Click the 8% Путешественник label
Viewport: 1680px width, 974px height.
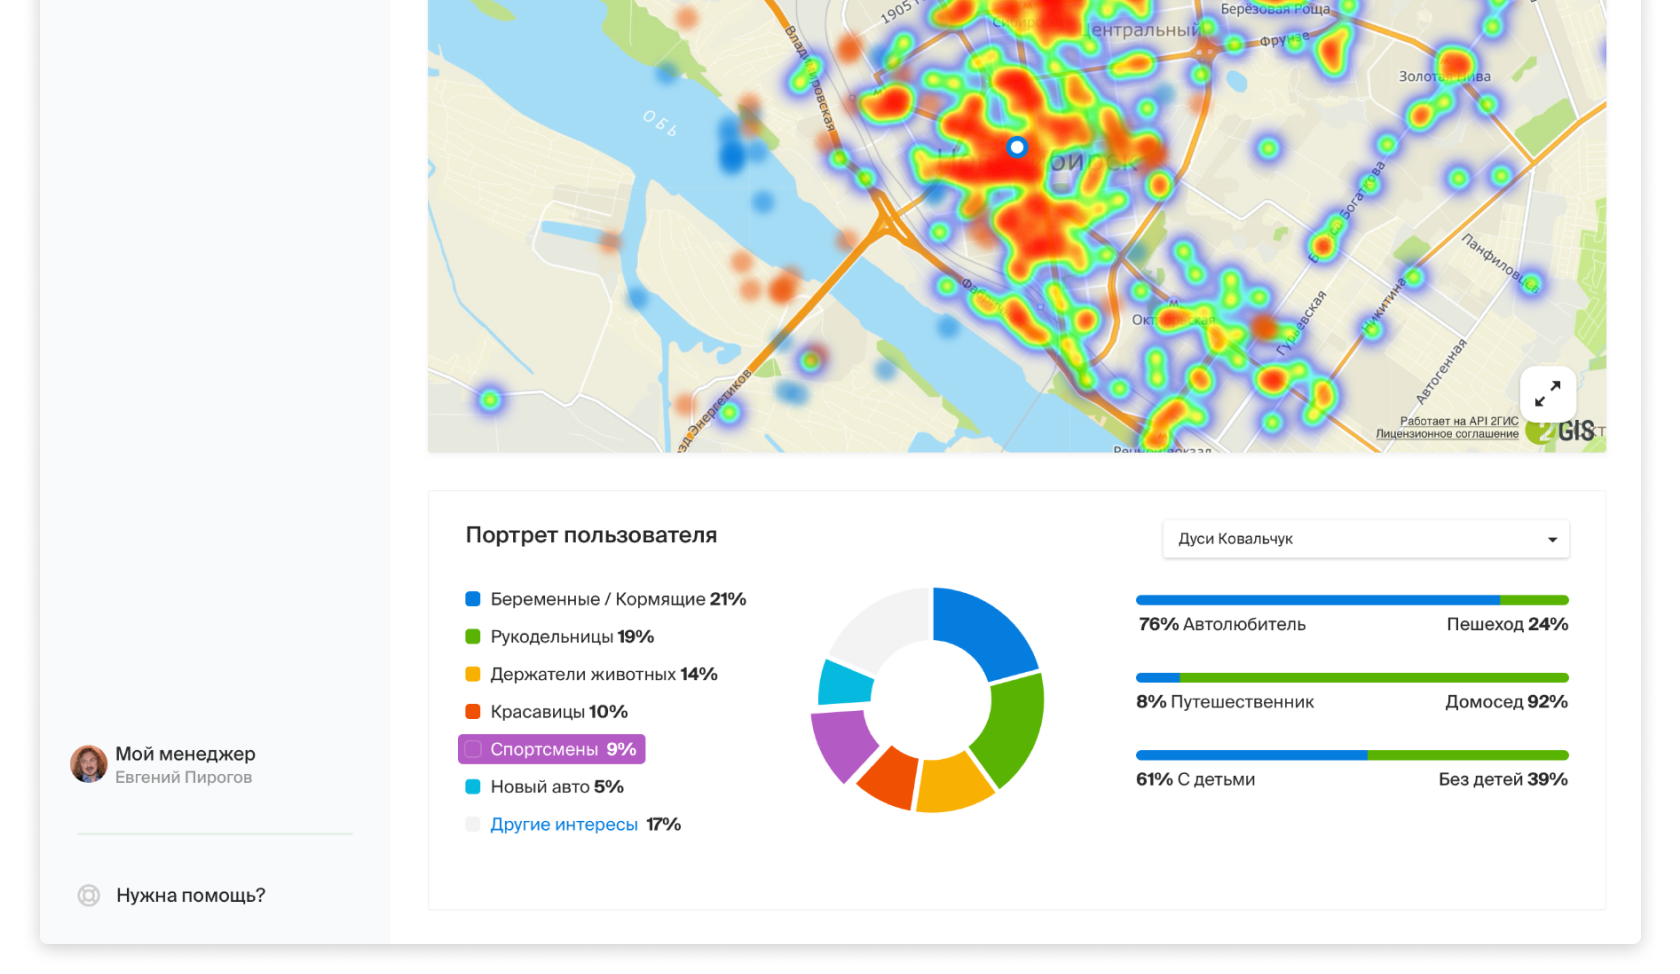[x=1225, y=702]
